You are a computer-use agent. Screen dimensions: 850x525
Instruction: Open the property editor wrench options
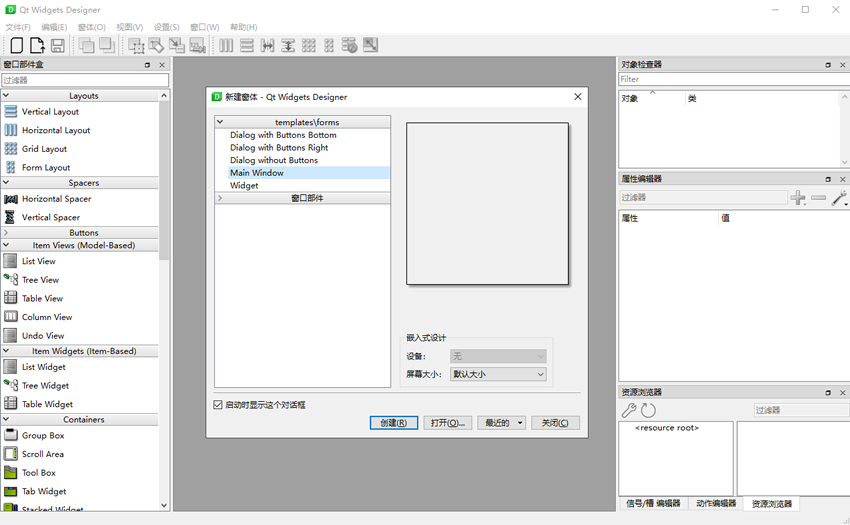[839, 198]
